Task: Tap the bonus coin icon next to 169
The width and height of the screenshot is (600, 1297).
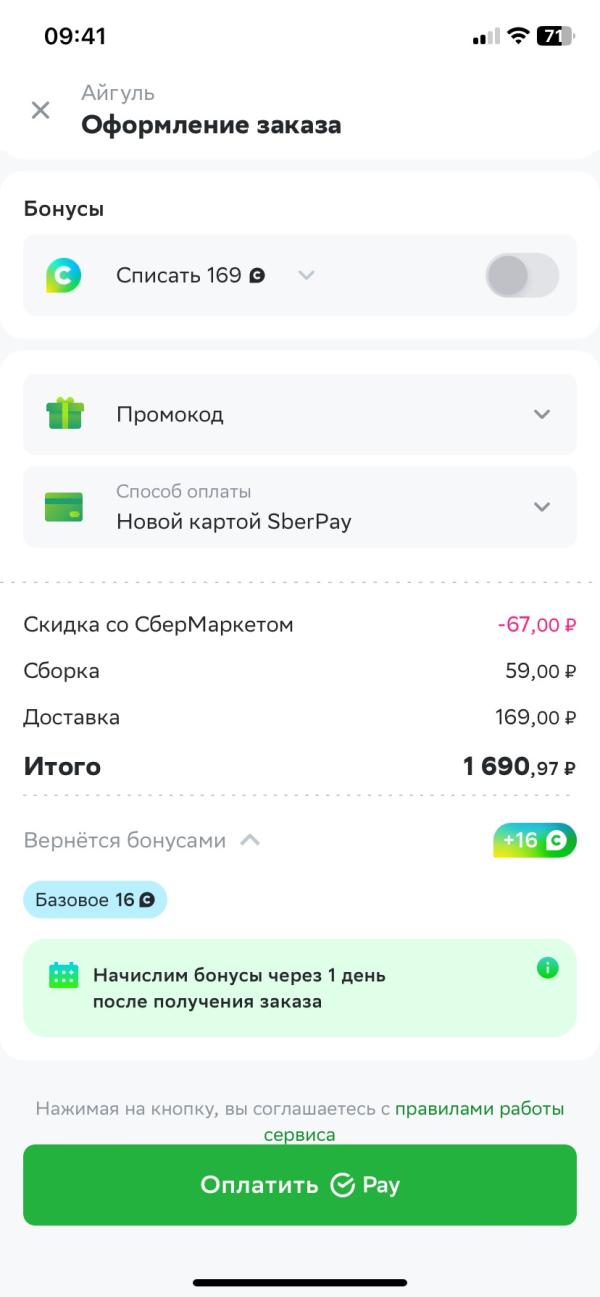Action: point(257,275)
